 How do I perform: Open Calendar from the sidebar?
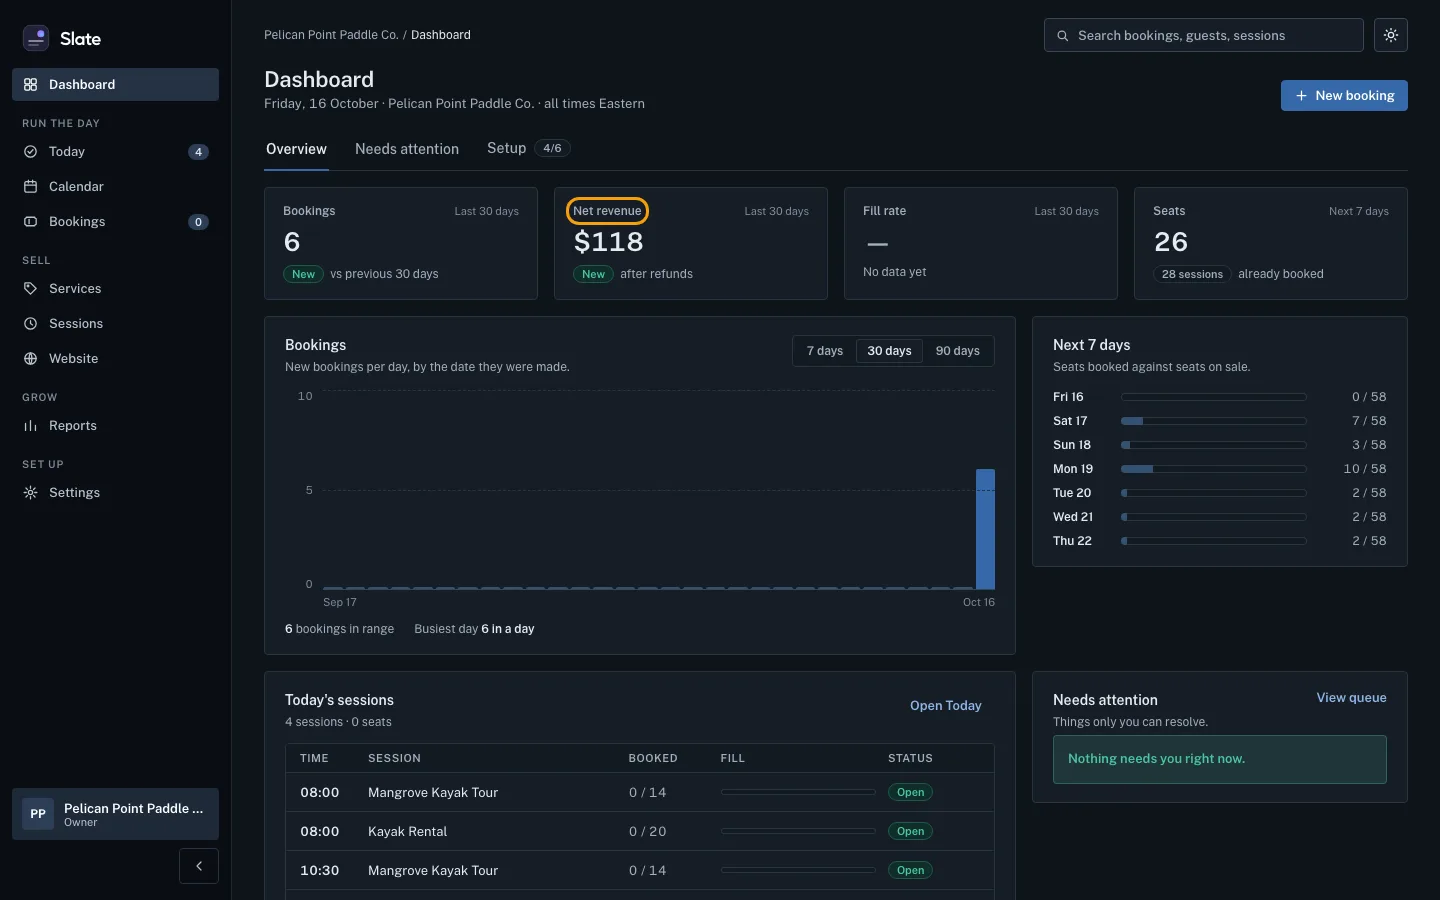coord(115,187)
